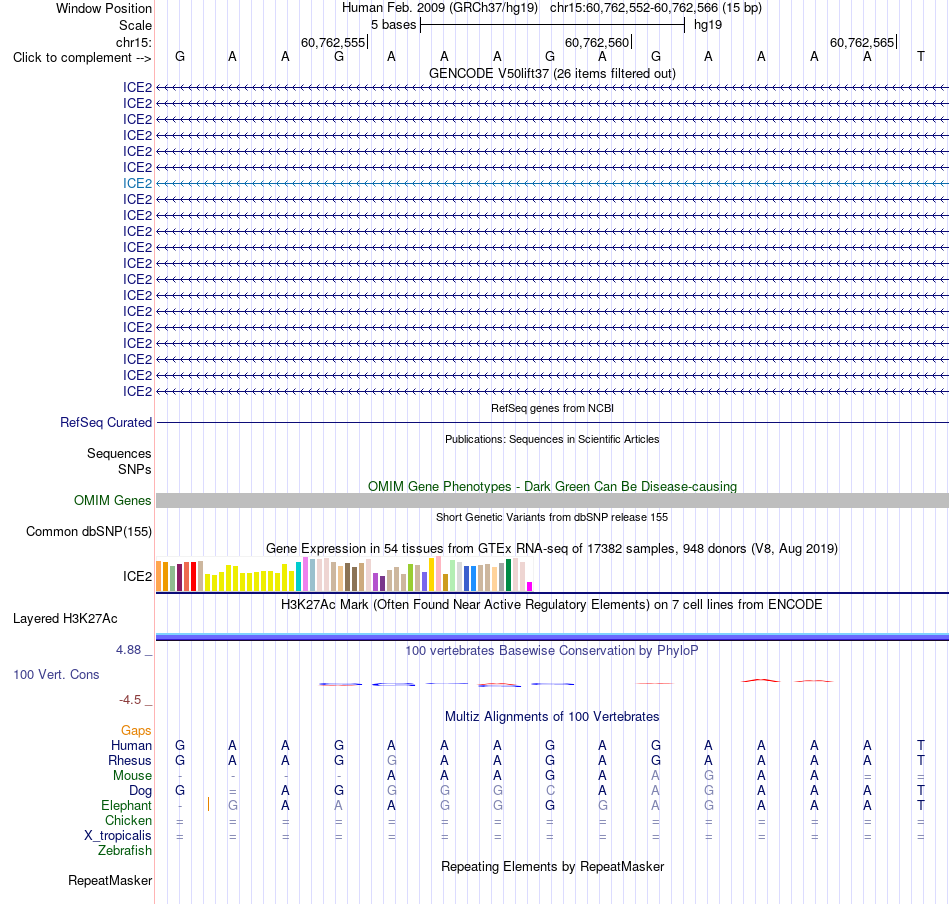This screenshot has height=904, width=950.
Task: Click the RefSeq Curated intron line
Action: pos(552,422)
